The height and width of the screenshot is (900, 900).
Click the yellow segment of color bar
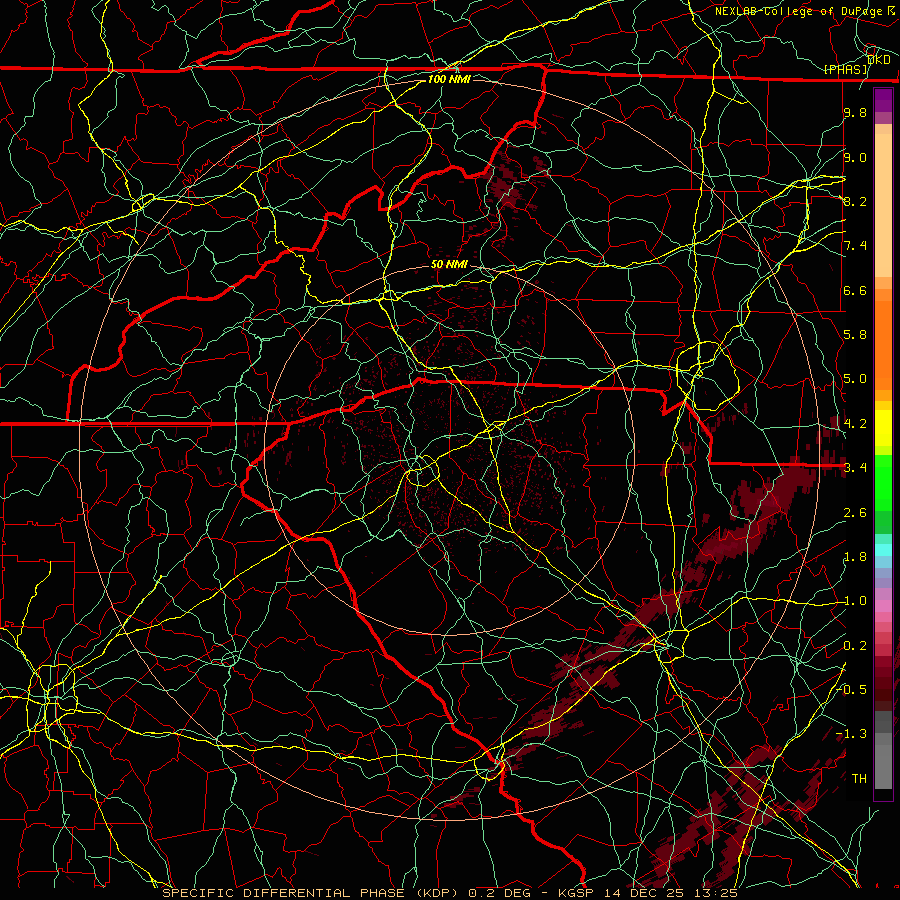pos(883,428)
